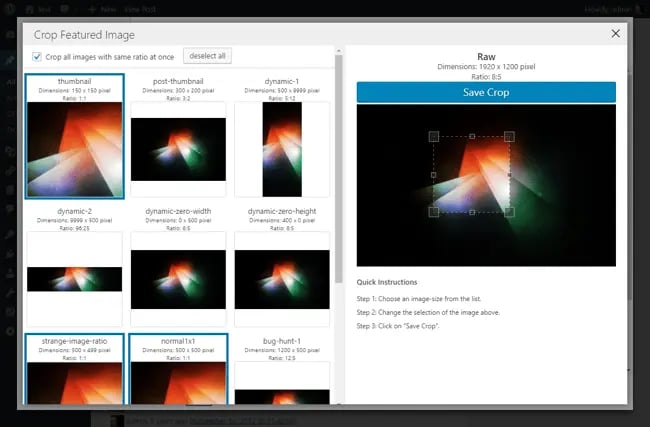Click the bottom-middle crop edge handle

pyautogui.click(x=471, y=212)
